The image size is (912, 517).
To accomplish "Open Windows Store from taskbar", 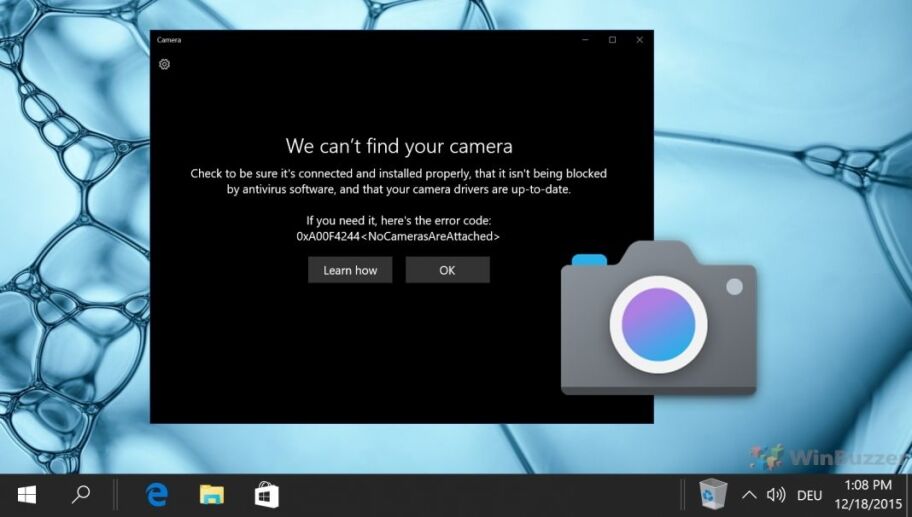I will tap(266, 495).
